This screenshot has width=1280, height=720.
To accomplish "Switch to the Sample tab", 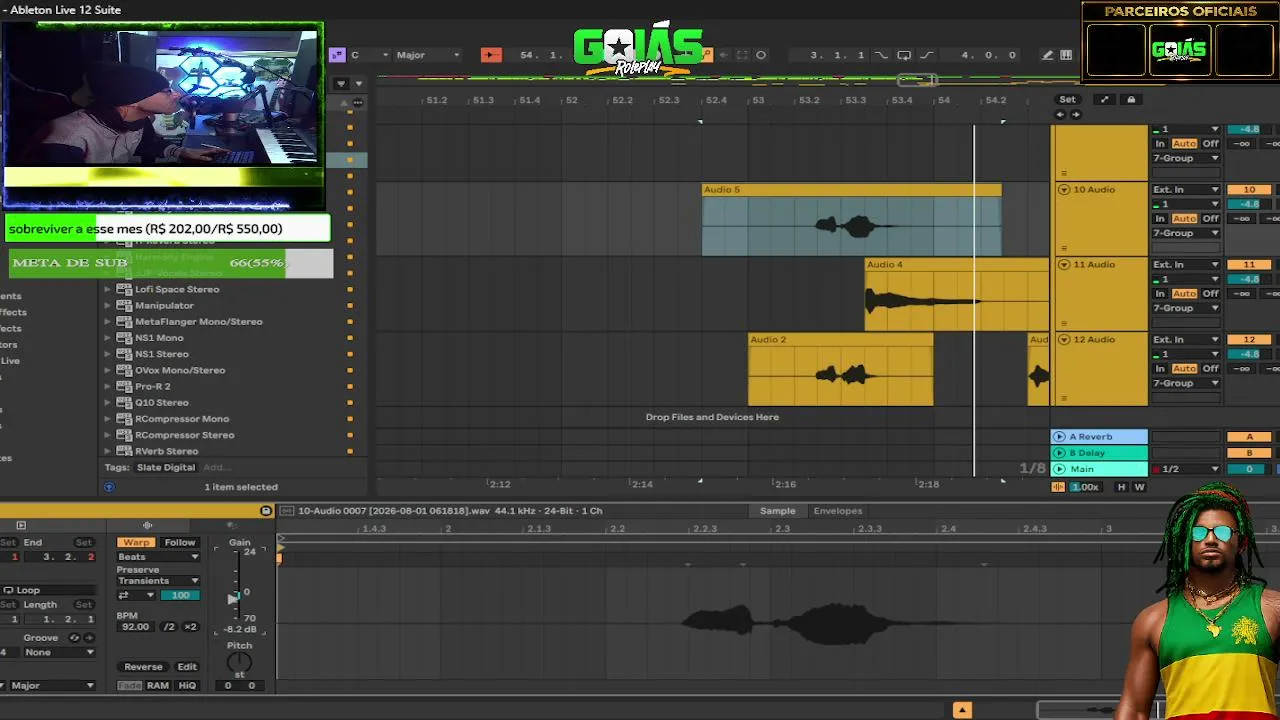I will pyautogui.click(x=777, y=511).
